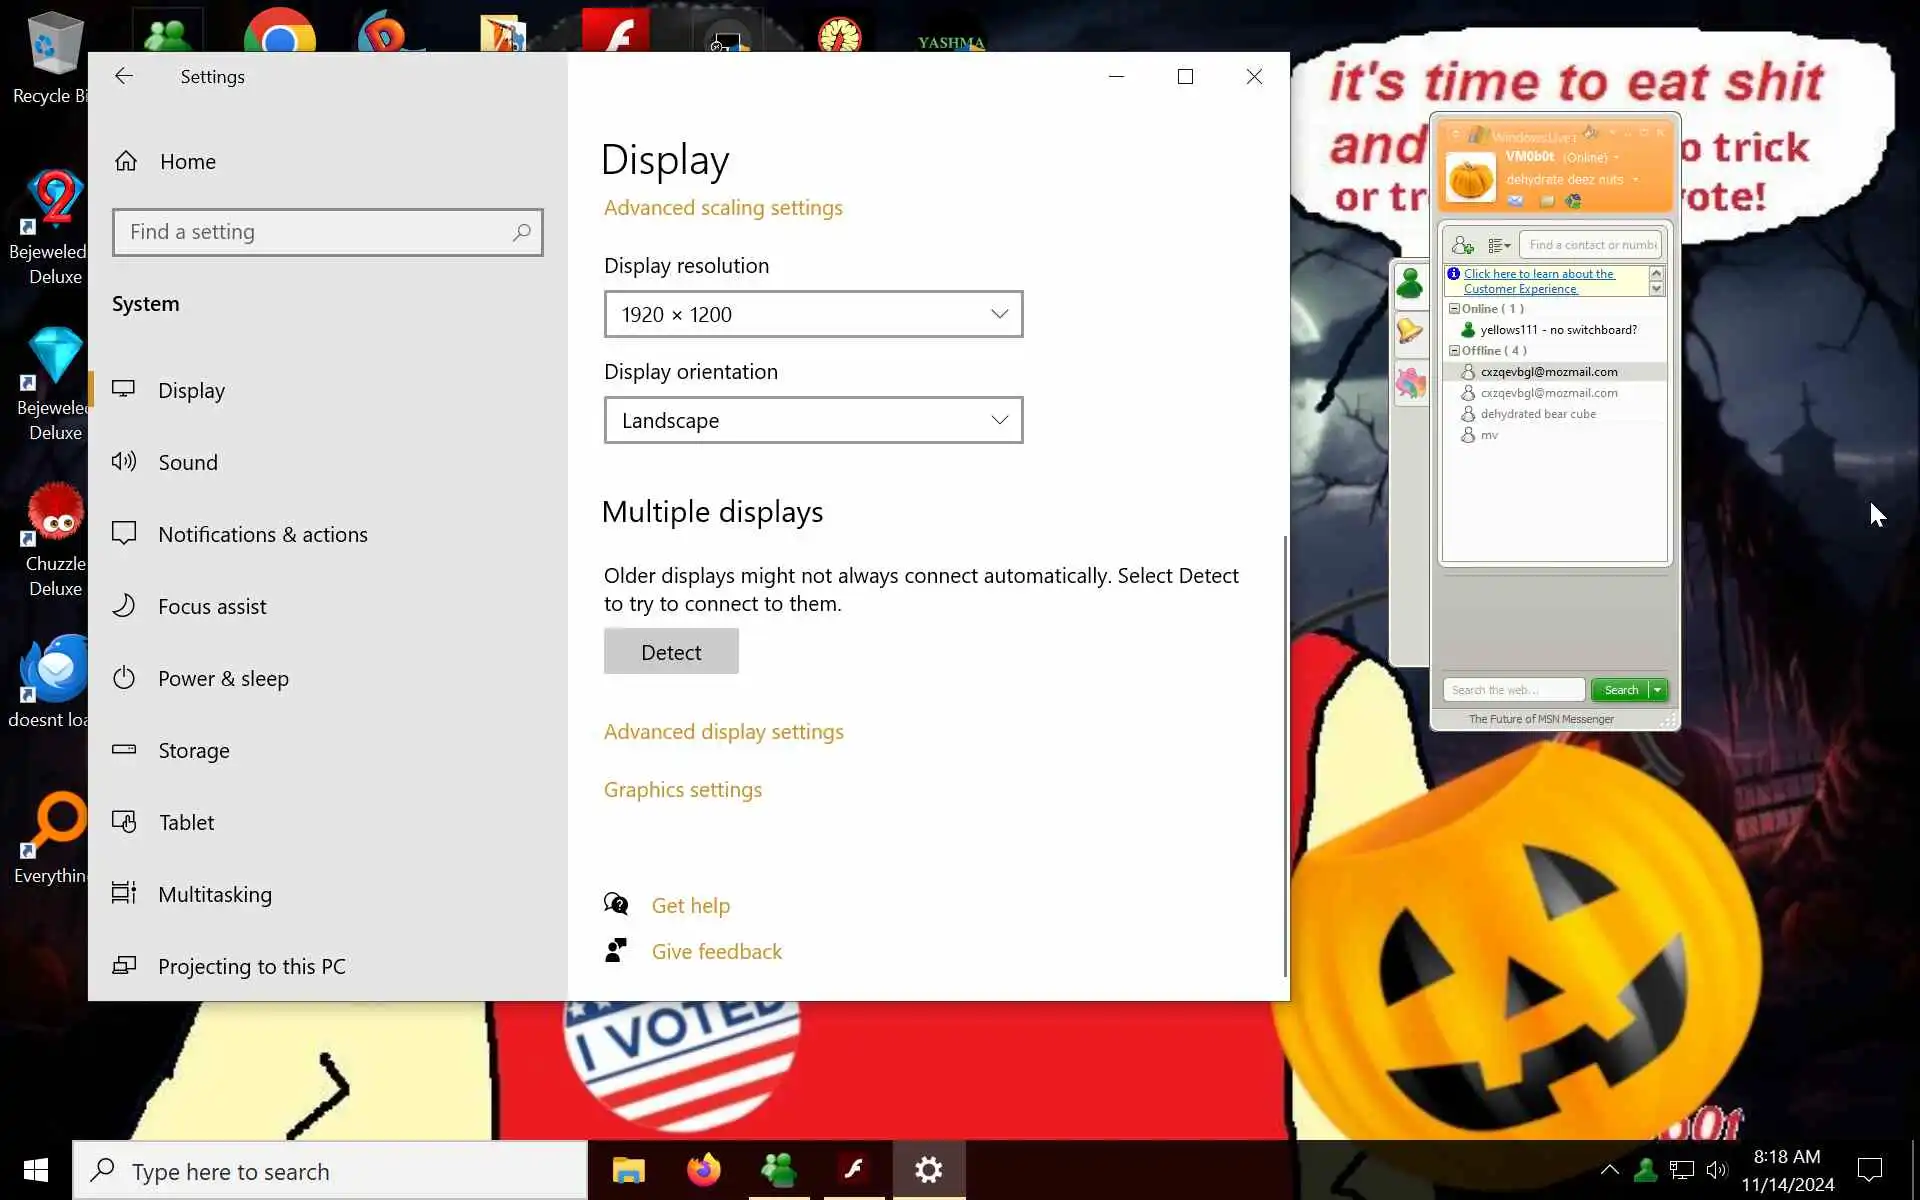Collapse the Online contacts group

click(x=1454, y=309)
